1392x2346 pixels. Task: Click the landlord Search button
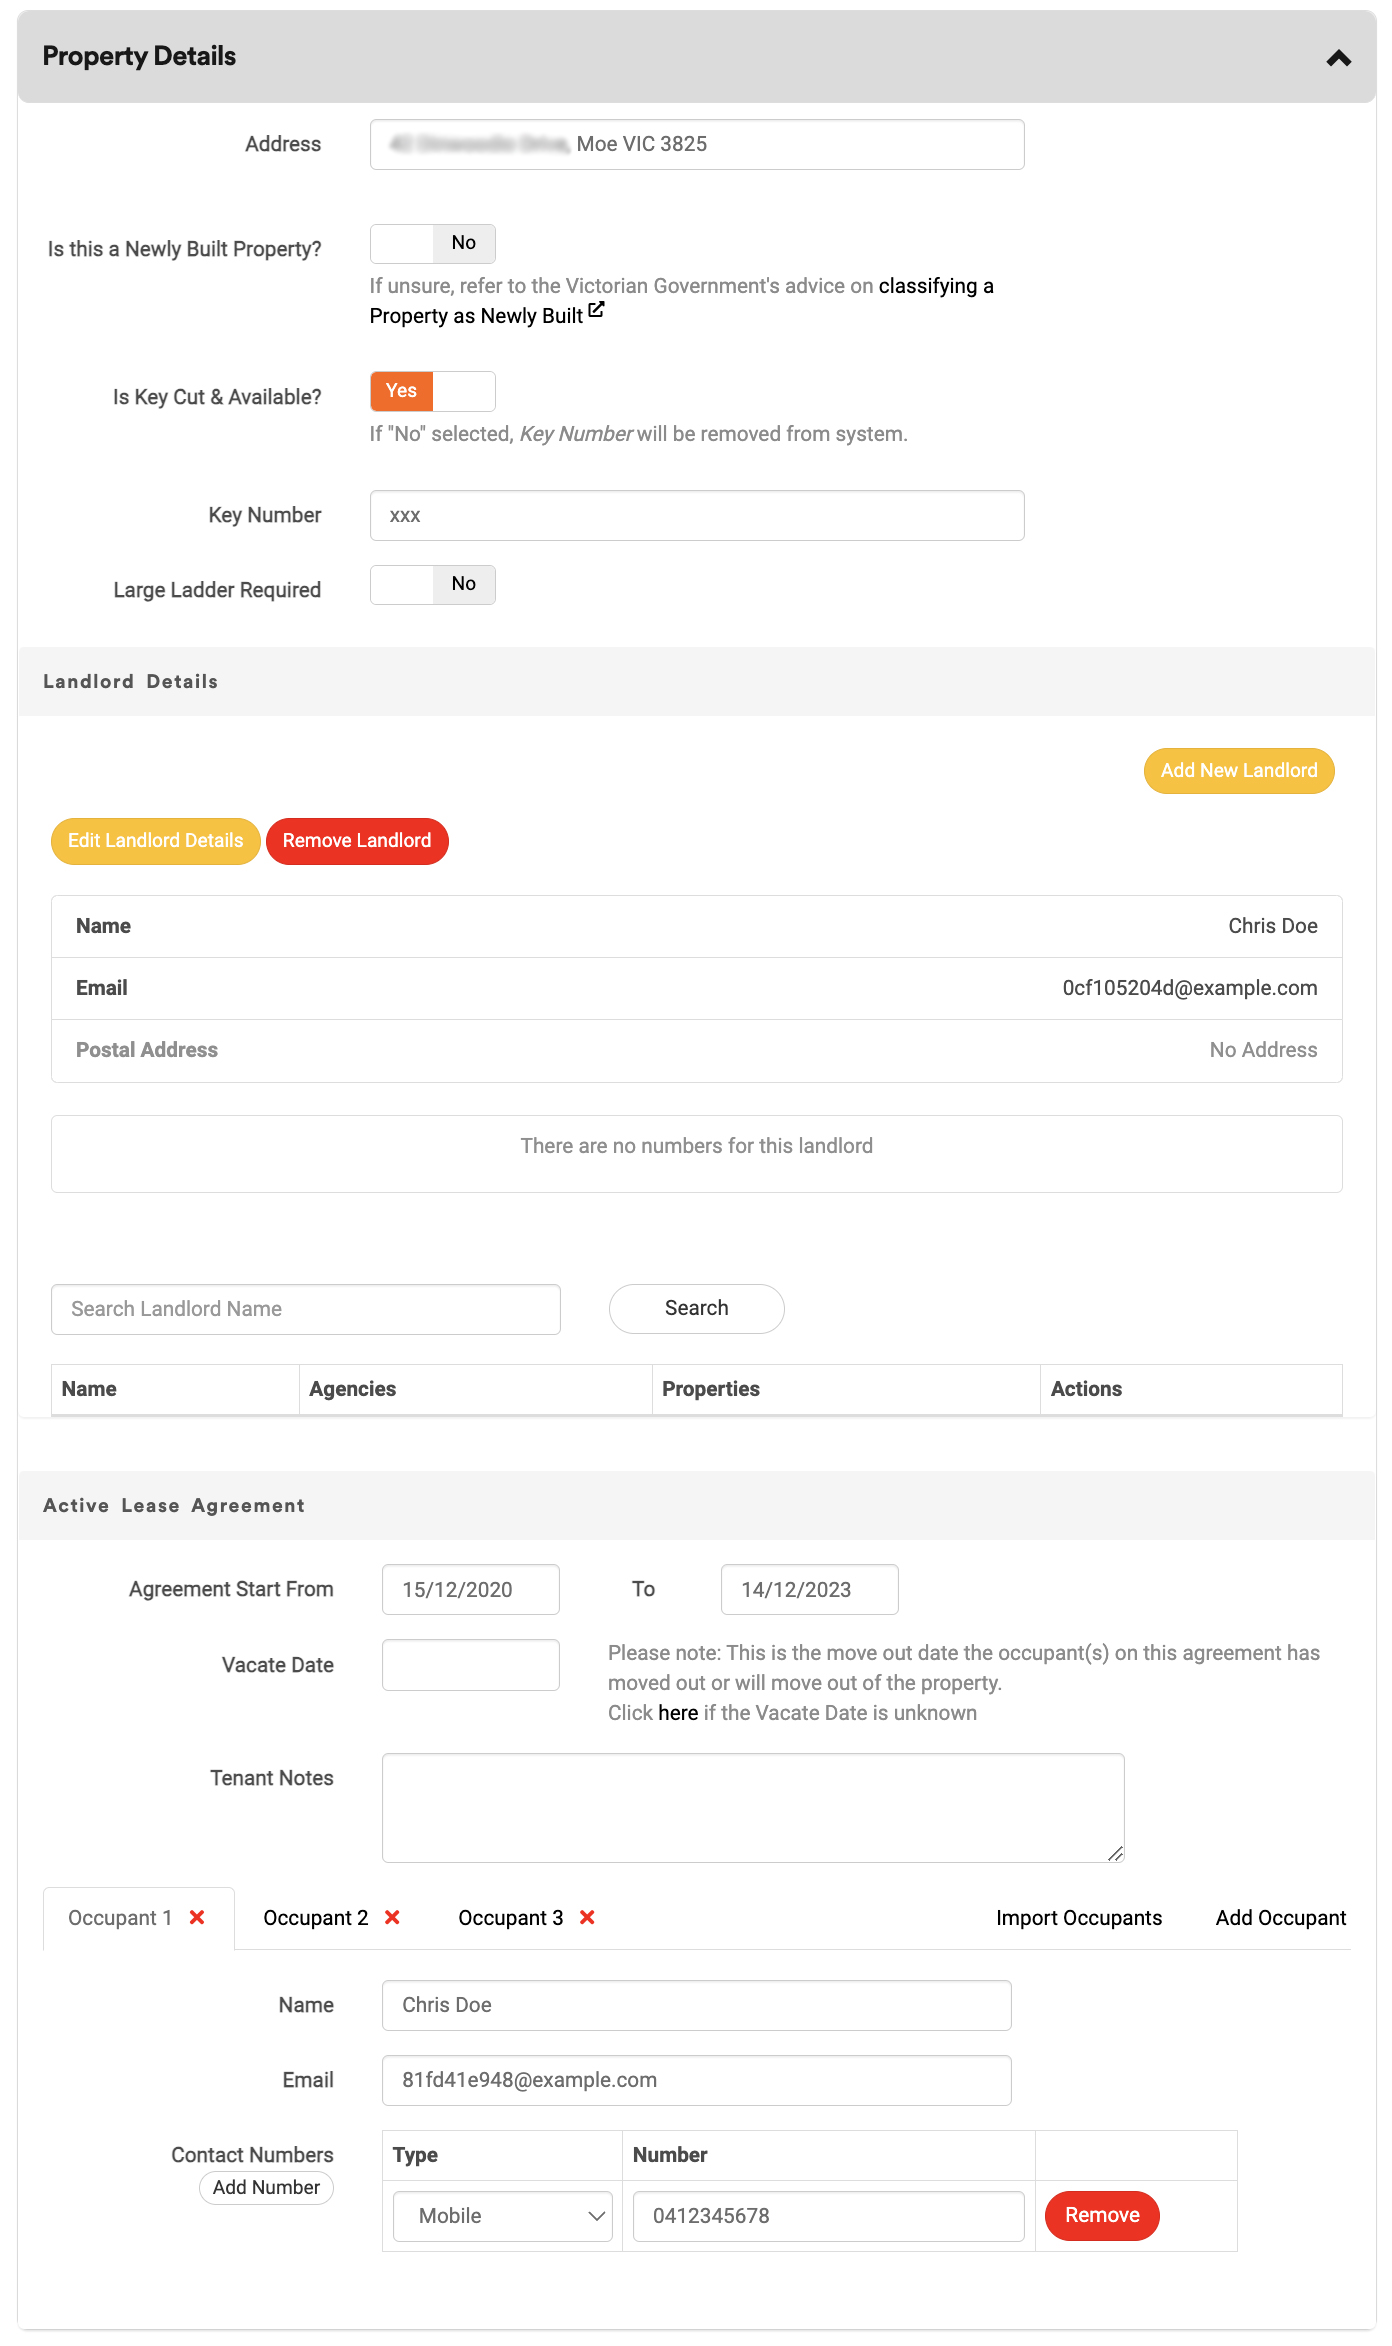696,1309
